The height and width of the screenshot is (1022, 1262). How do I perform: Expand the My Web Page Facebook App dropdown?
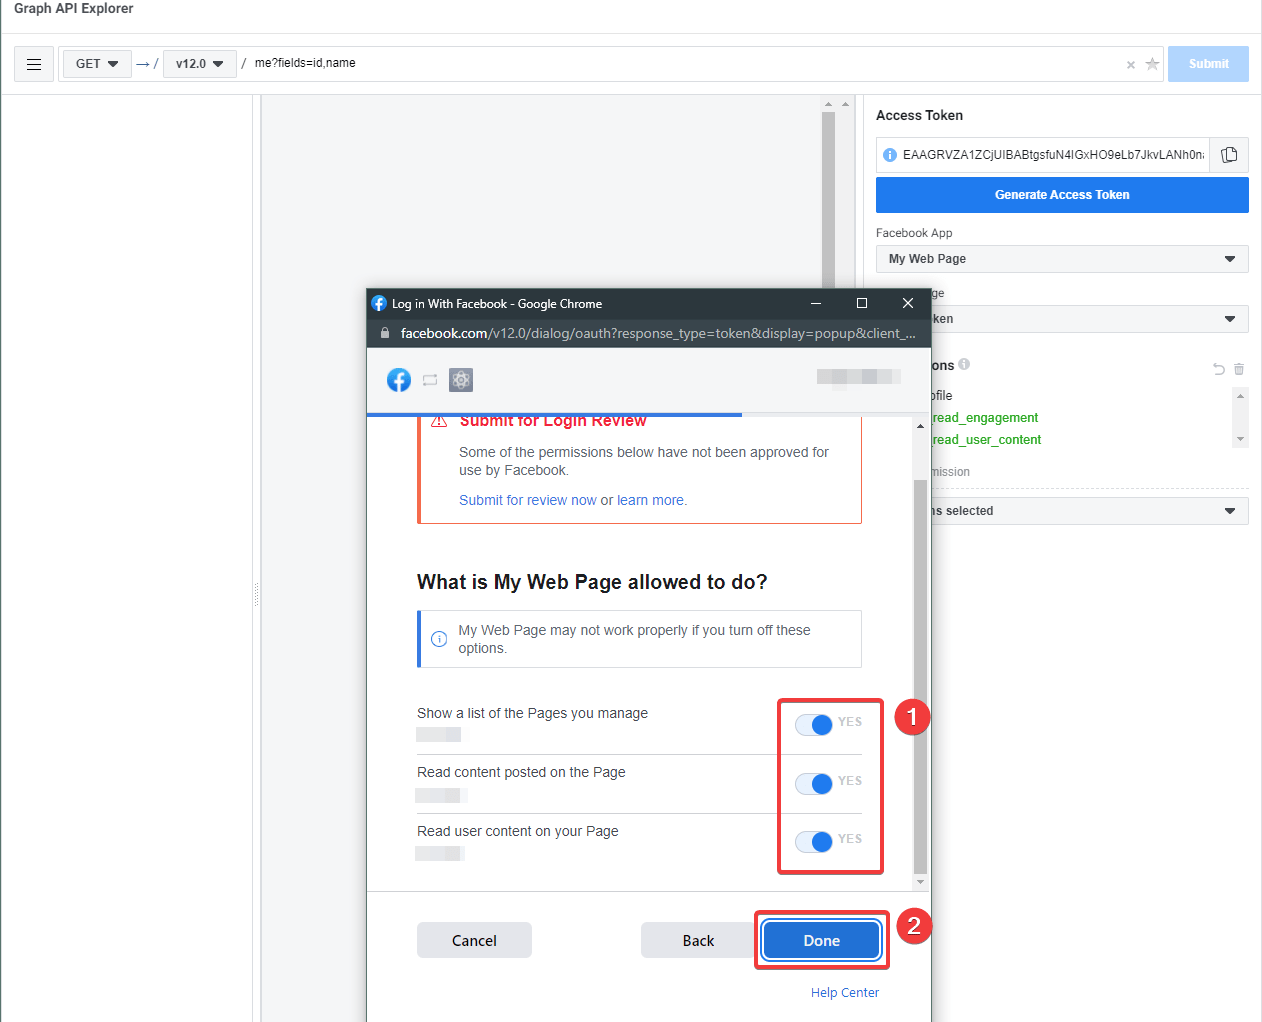1062,259
